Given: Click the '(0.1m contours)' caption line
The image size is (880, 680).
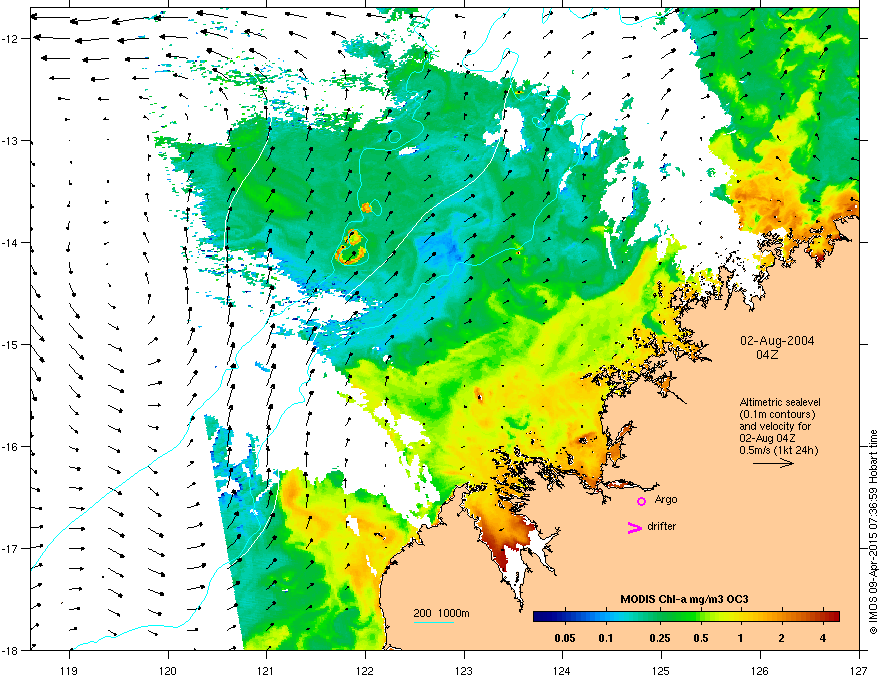Looking at the screenshot, I should coord(777,415).
